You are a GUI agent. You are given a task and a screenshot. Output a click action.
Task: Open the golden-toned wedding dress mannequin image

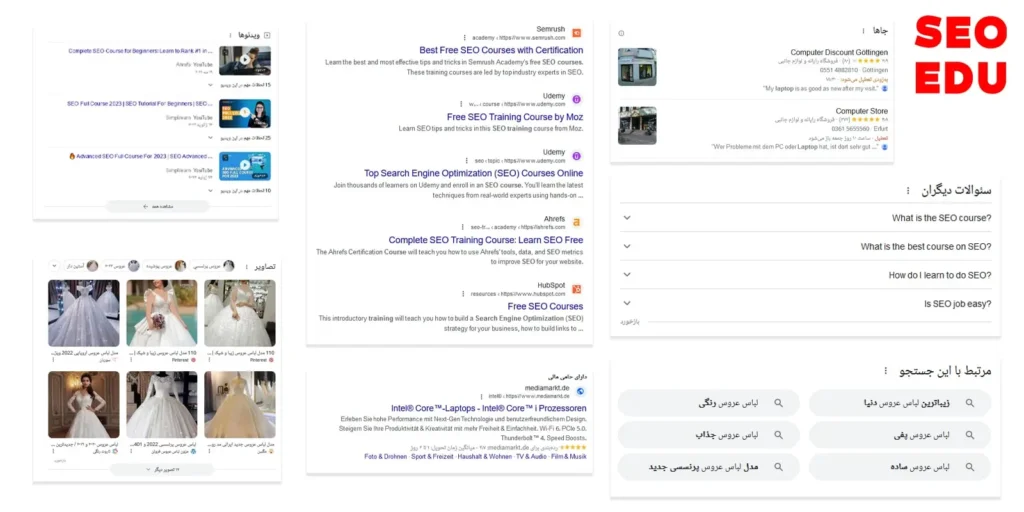[x=240, y=404]
